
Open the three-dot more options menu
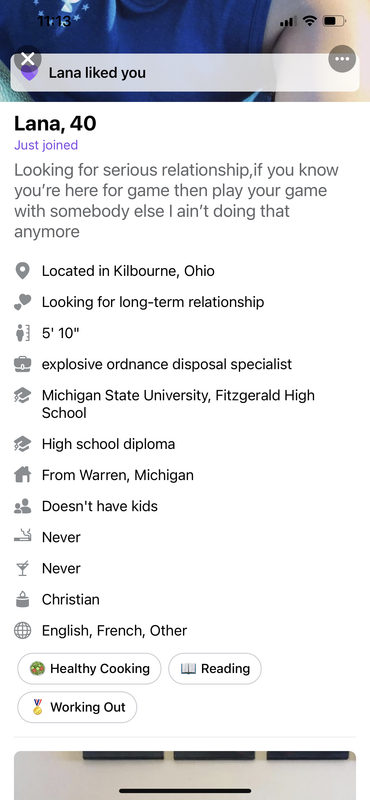342,59
